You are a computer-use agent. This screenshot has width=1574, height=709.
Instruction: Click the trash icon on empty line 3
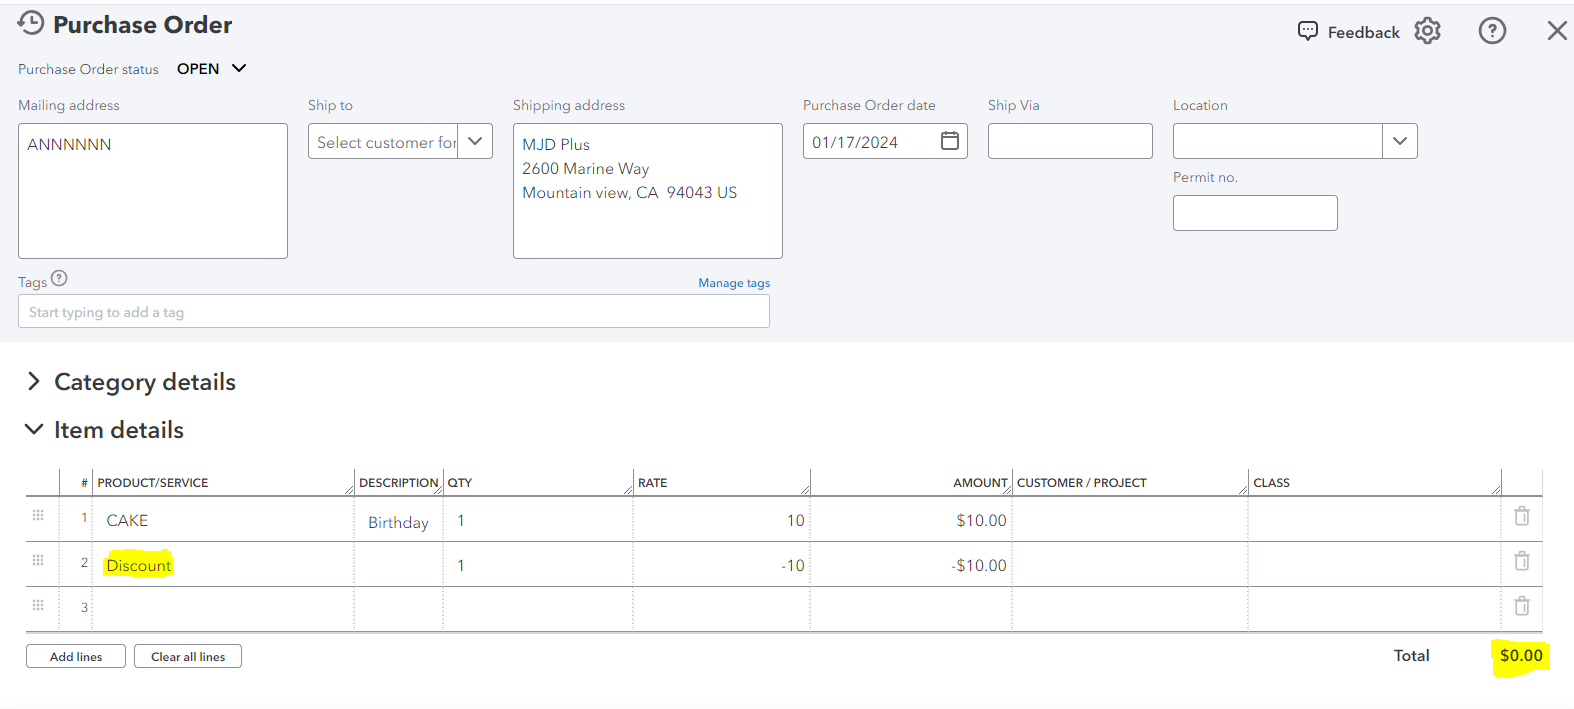click(1522, 606)
